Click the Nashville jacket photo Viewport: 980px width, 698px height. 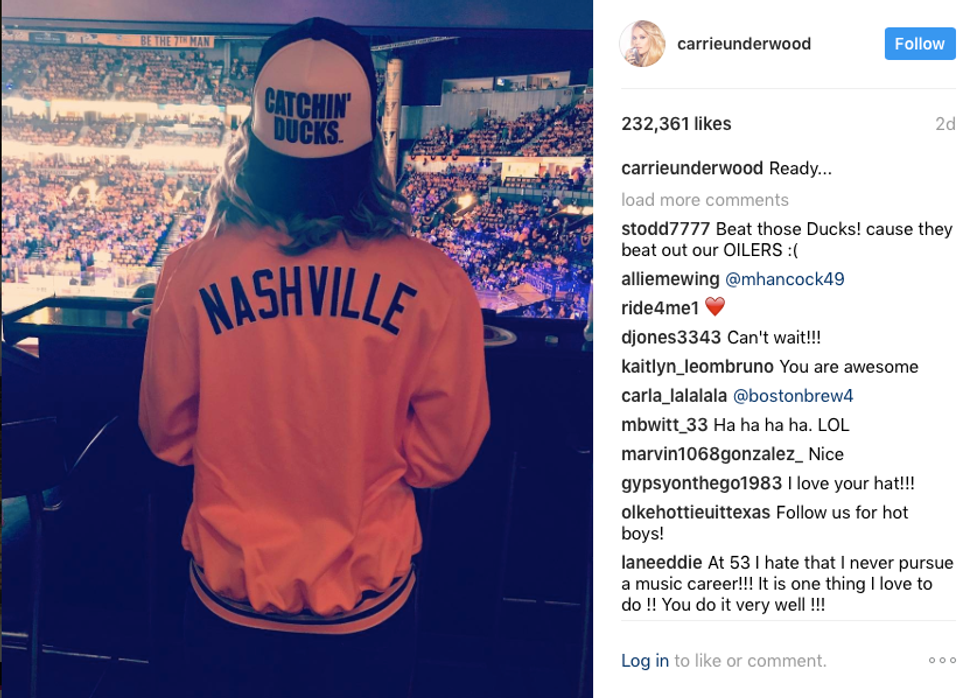[297, 349]
